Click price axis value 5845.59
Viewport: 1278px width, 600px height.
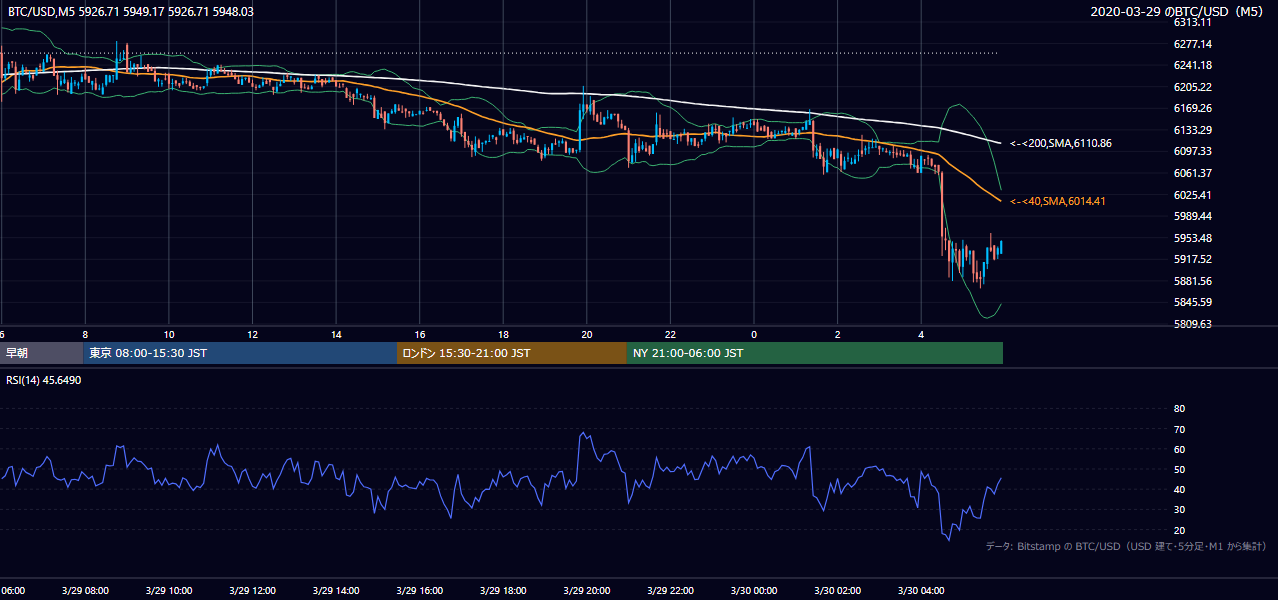click(x=1192, y=302)
